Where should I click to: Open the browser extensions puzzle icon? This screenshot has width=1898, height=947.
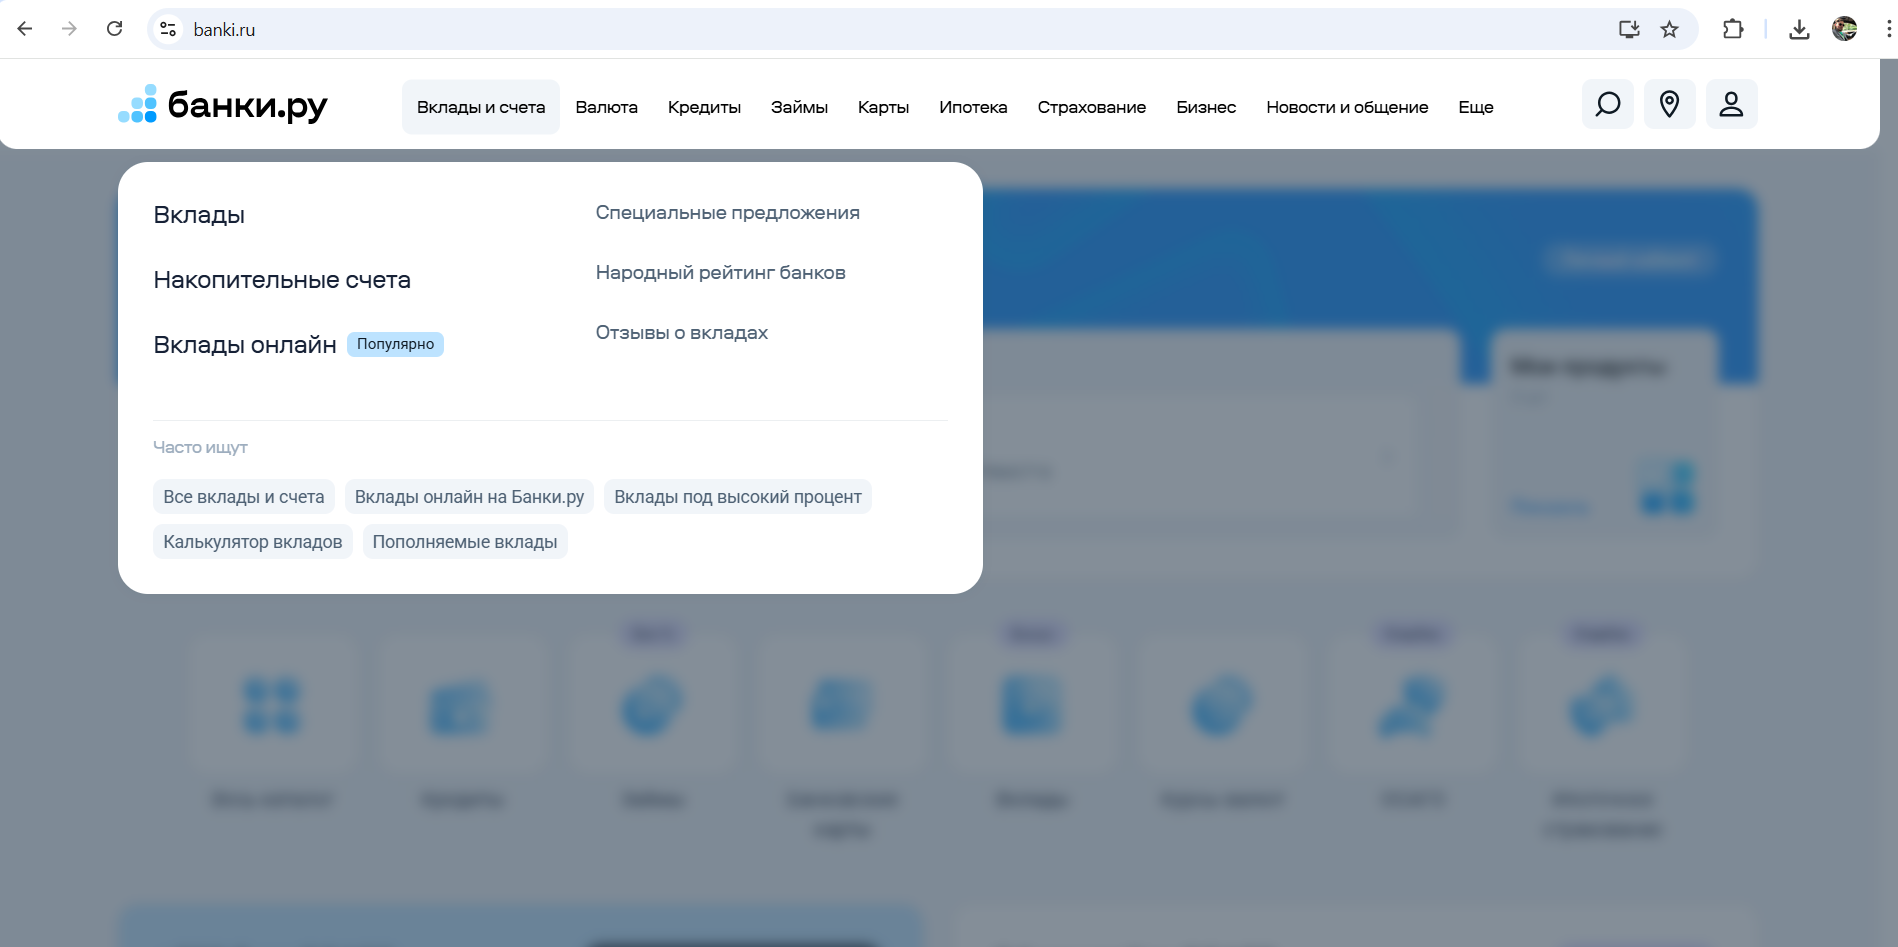[x=1733, y=29]
